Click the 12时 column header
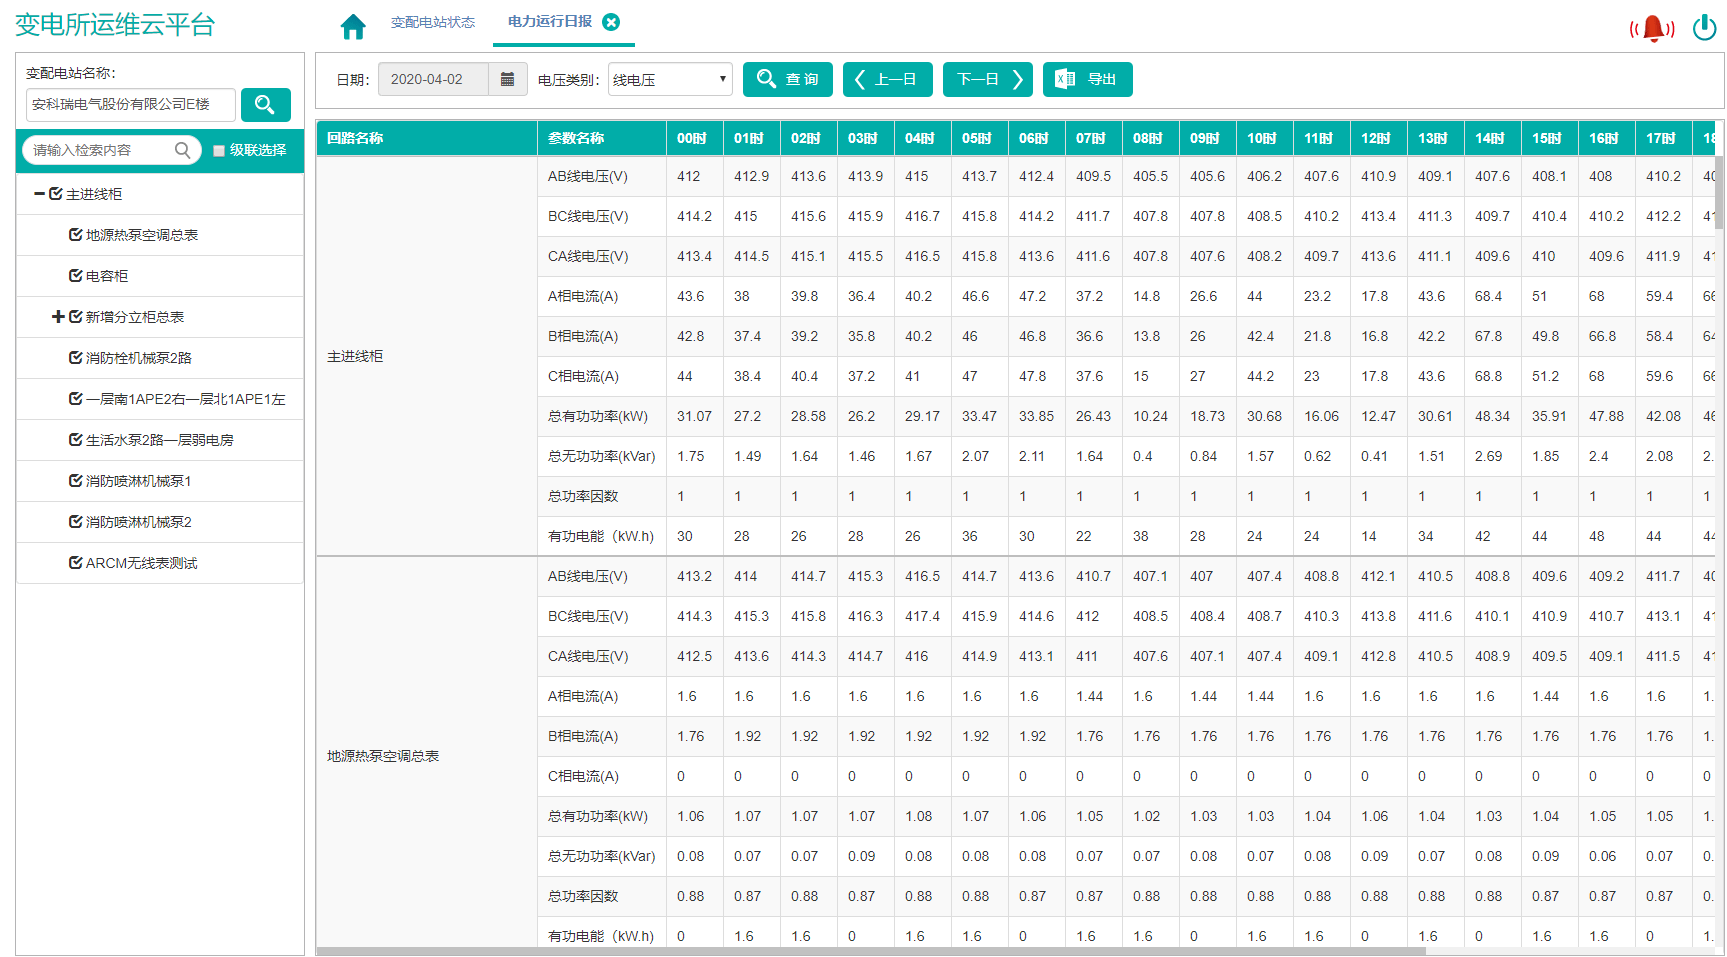The width and height of the screenshot is (1727, 957). (x=1379, y=138)
